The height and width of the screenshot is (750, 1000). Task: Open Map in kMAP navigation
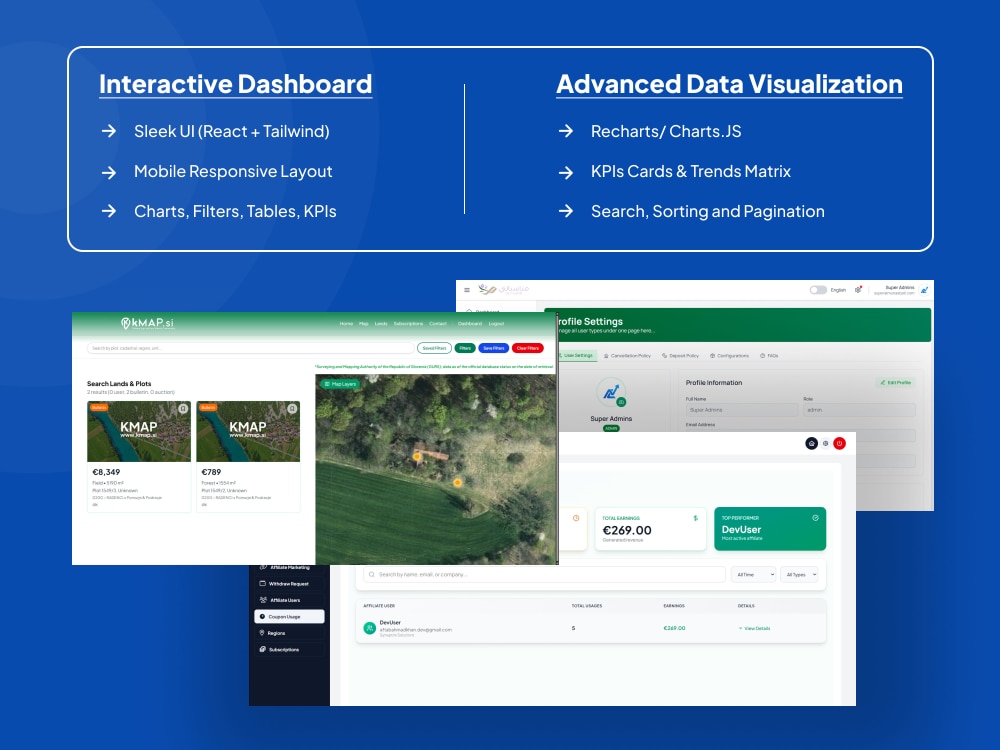tap(364, 323)
